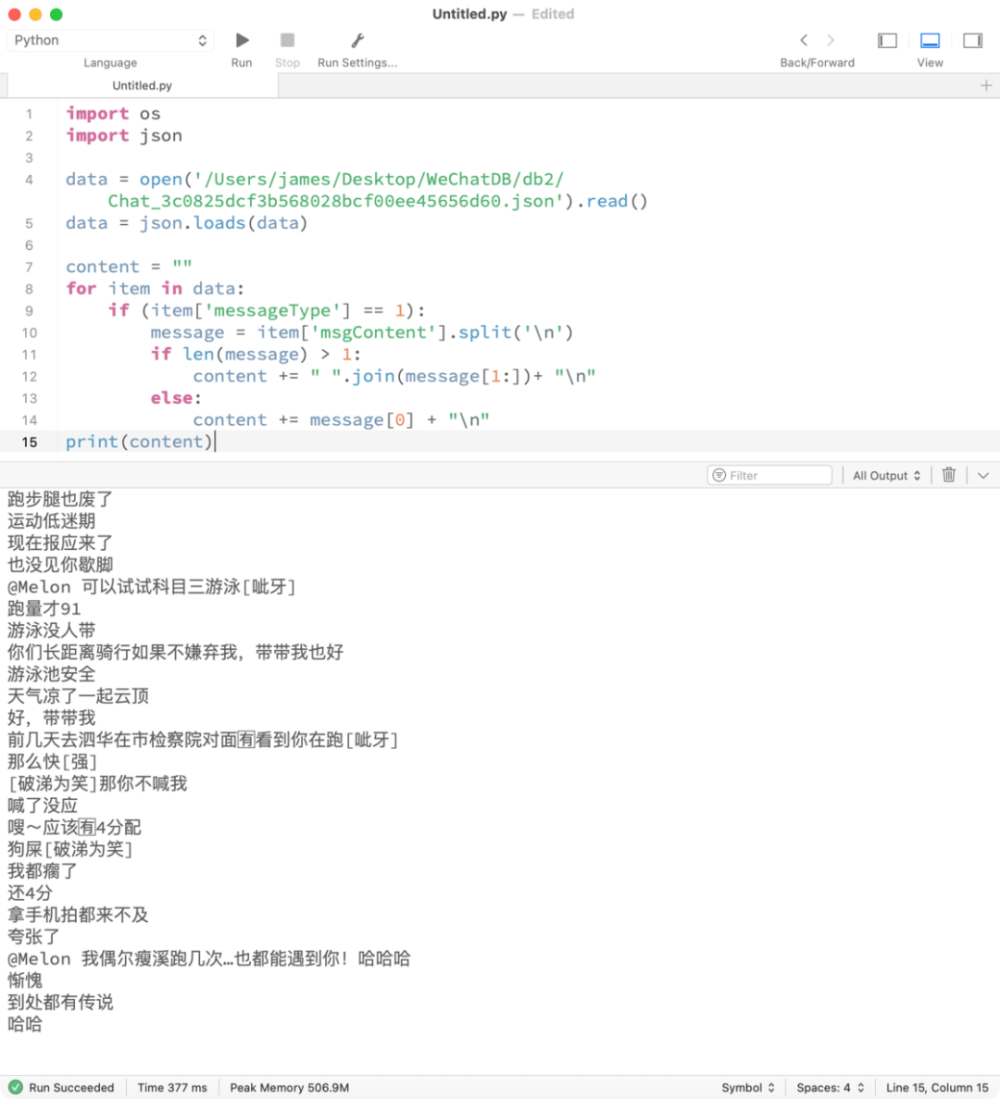Click the filter icon in search field
Screen dimensions: 1000x1099
pos(719,475)
